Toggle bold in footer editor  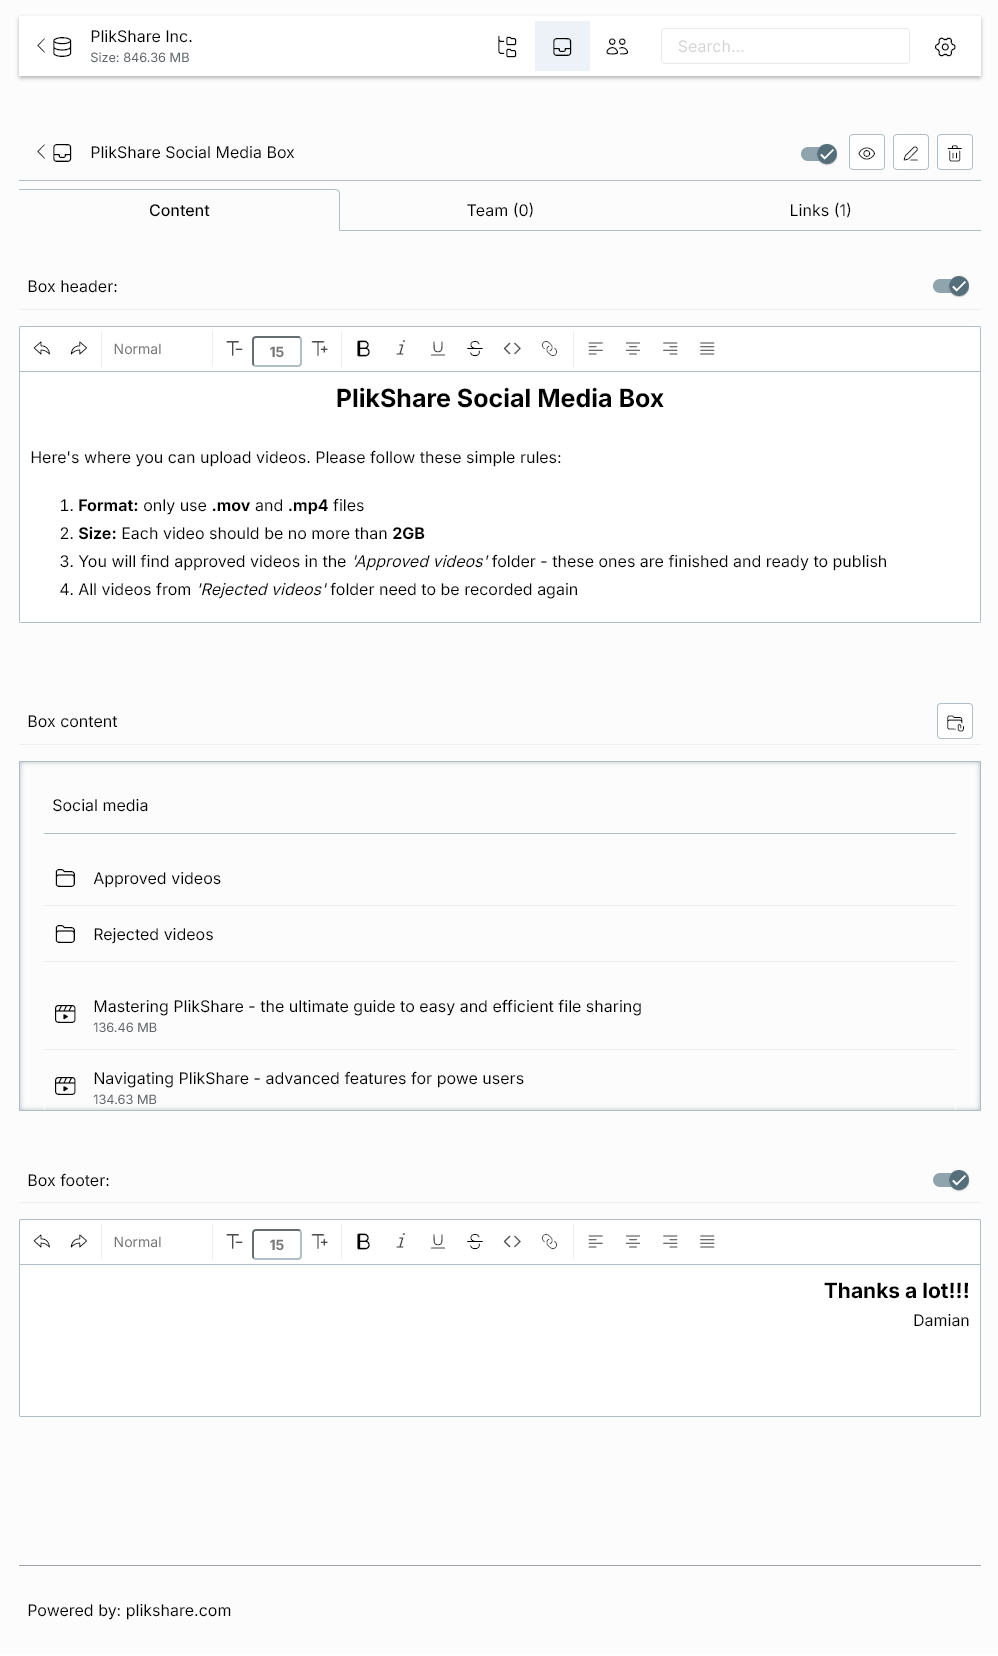tap(363, 1242)
